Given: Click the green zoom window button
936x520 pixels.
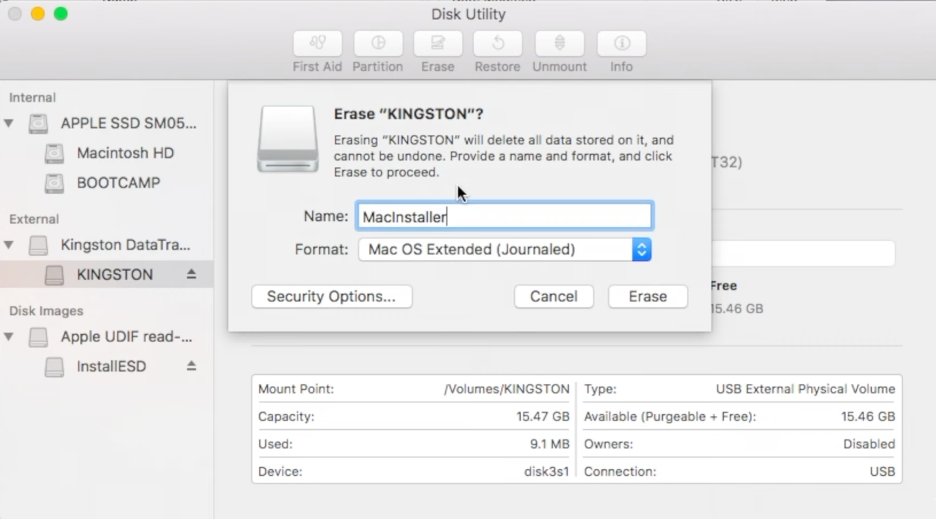Looking at the screenshot, I should (x=61, y=14).
